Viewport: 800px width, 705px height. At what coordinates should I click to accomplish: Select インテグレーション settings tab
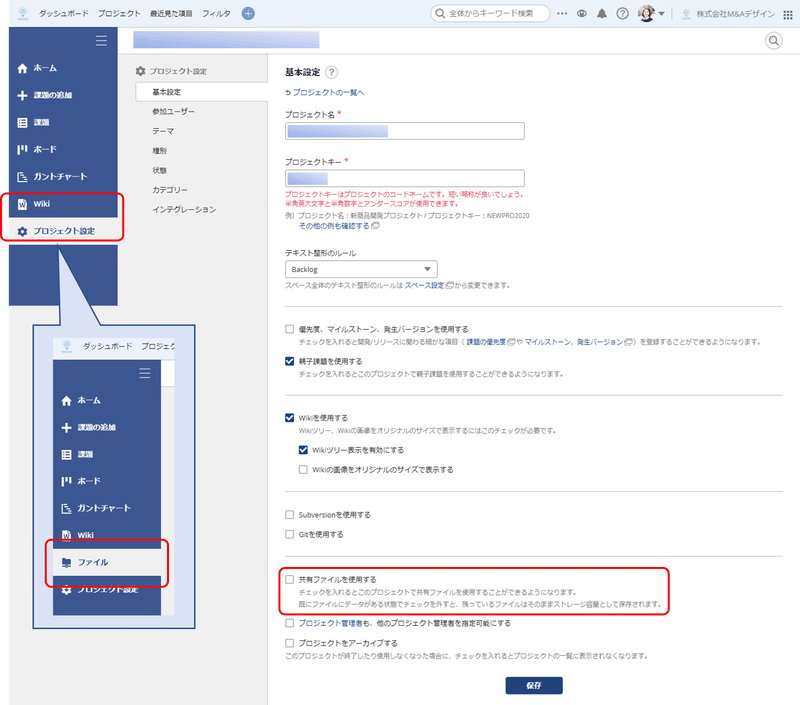coord(184,209)
